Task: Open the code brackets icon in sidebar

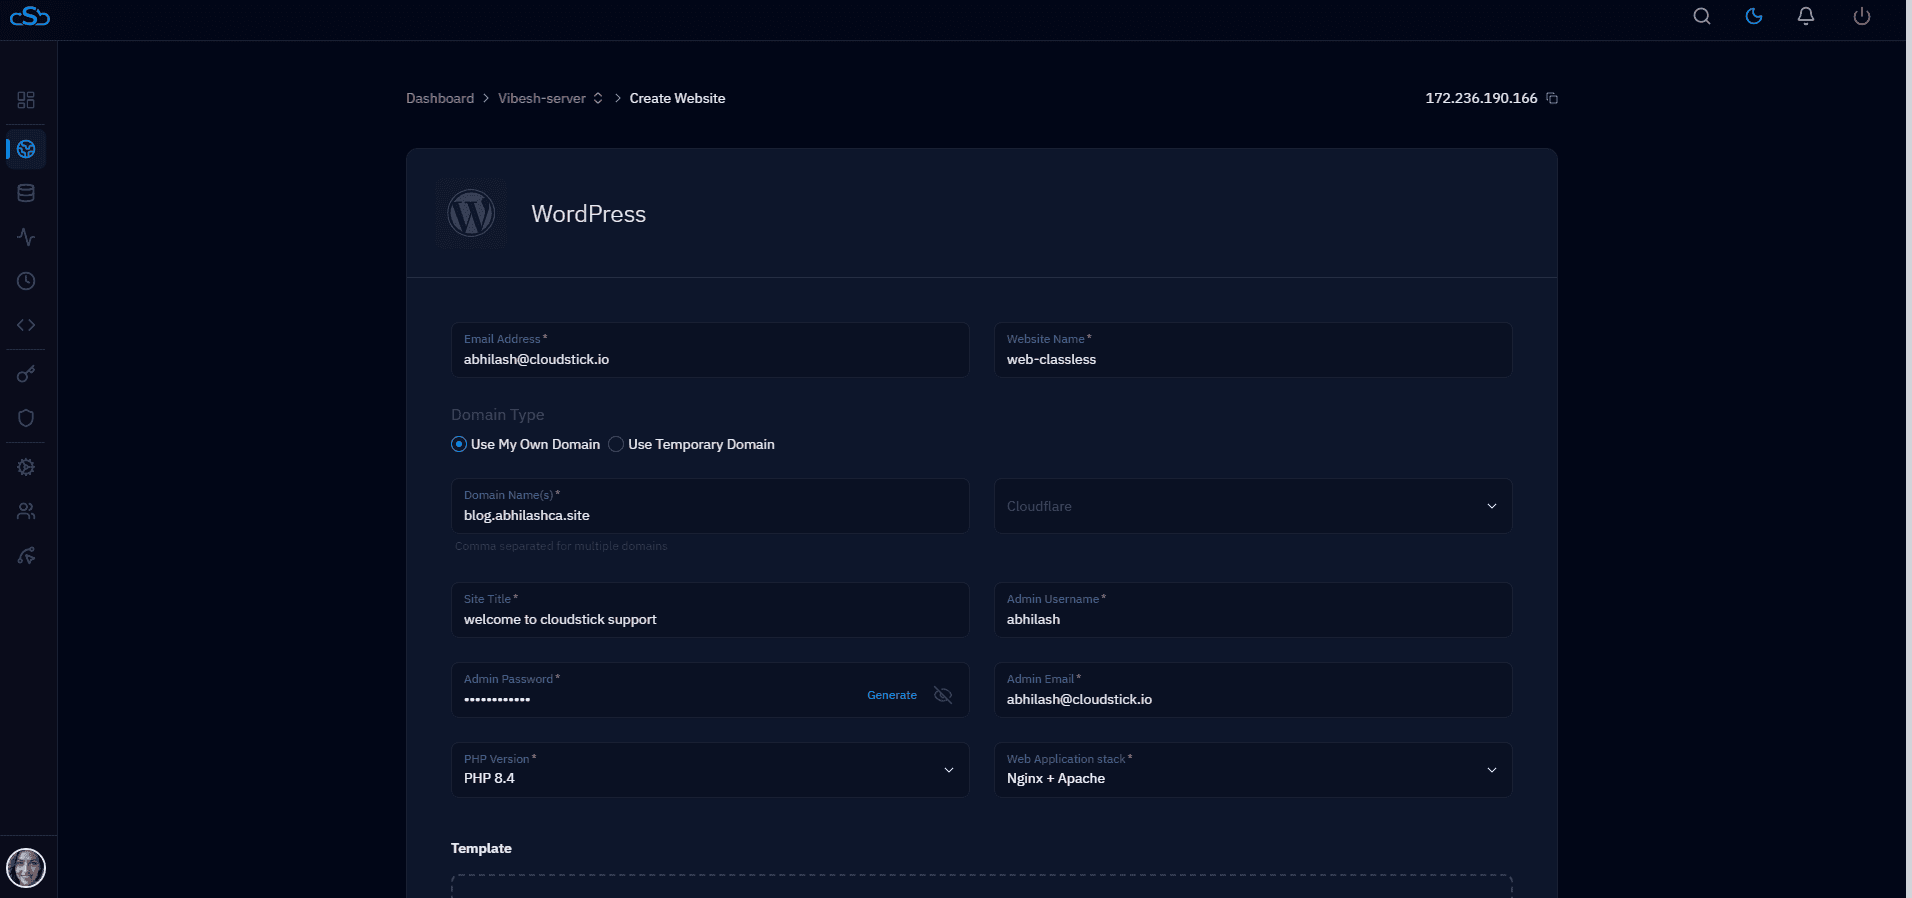Action: (x=26, y=325)
